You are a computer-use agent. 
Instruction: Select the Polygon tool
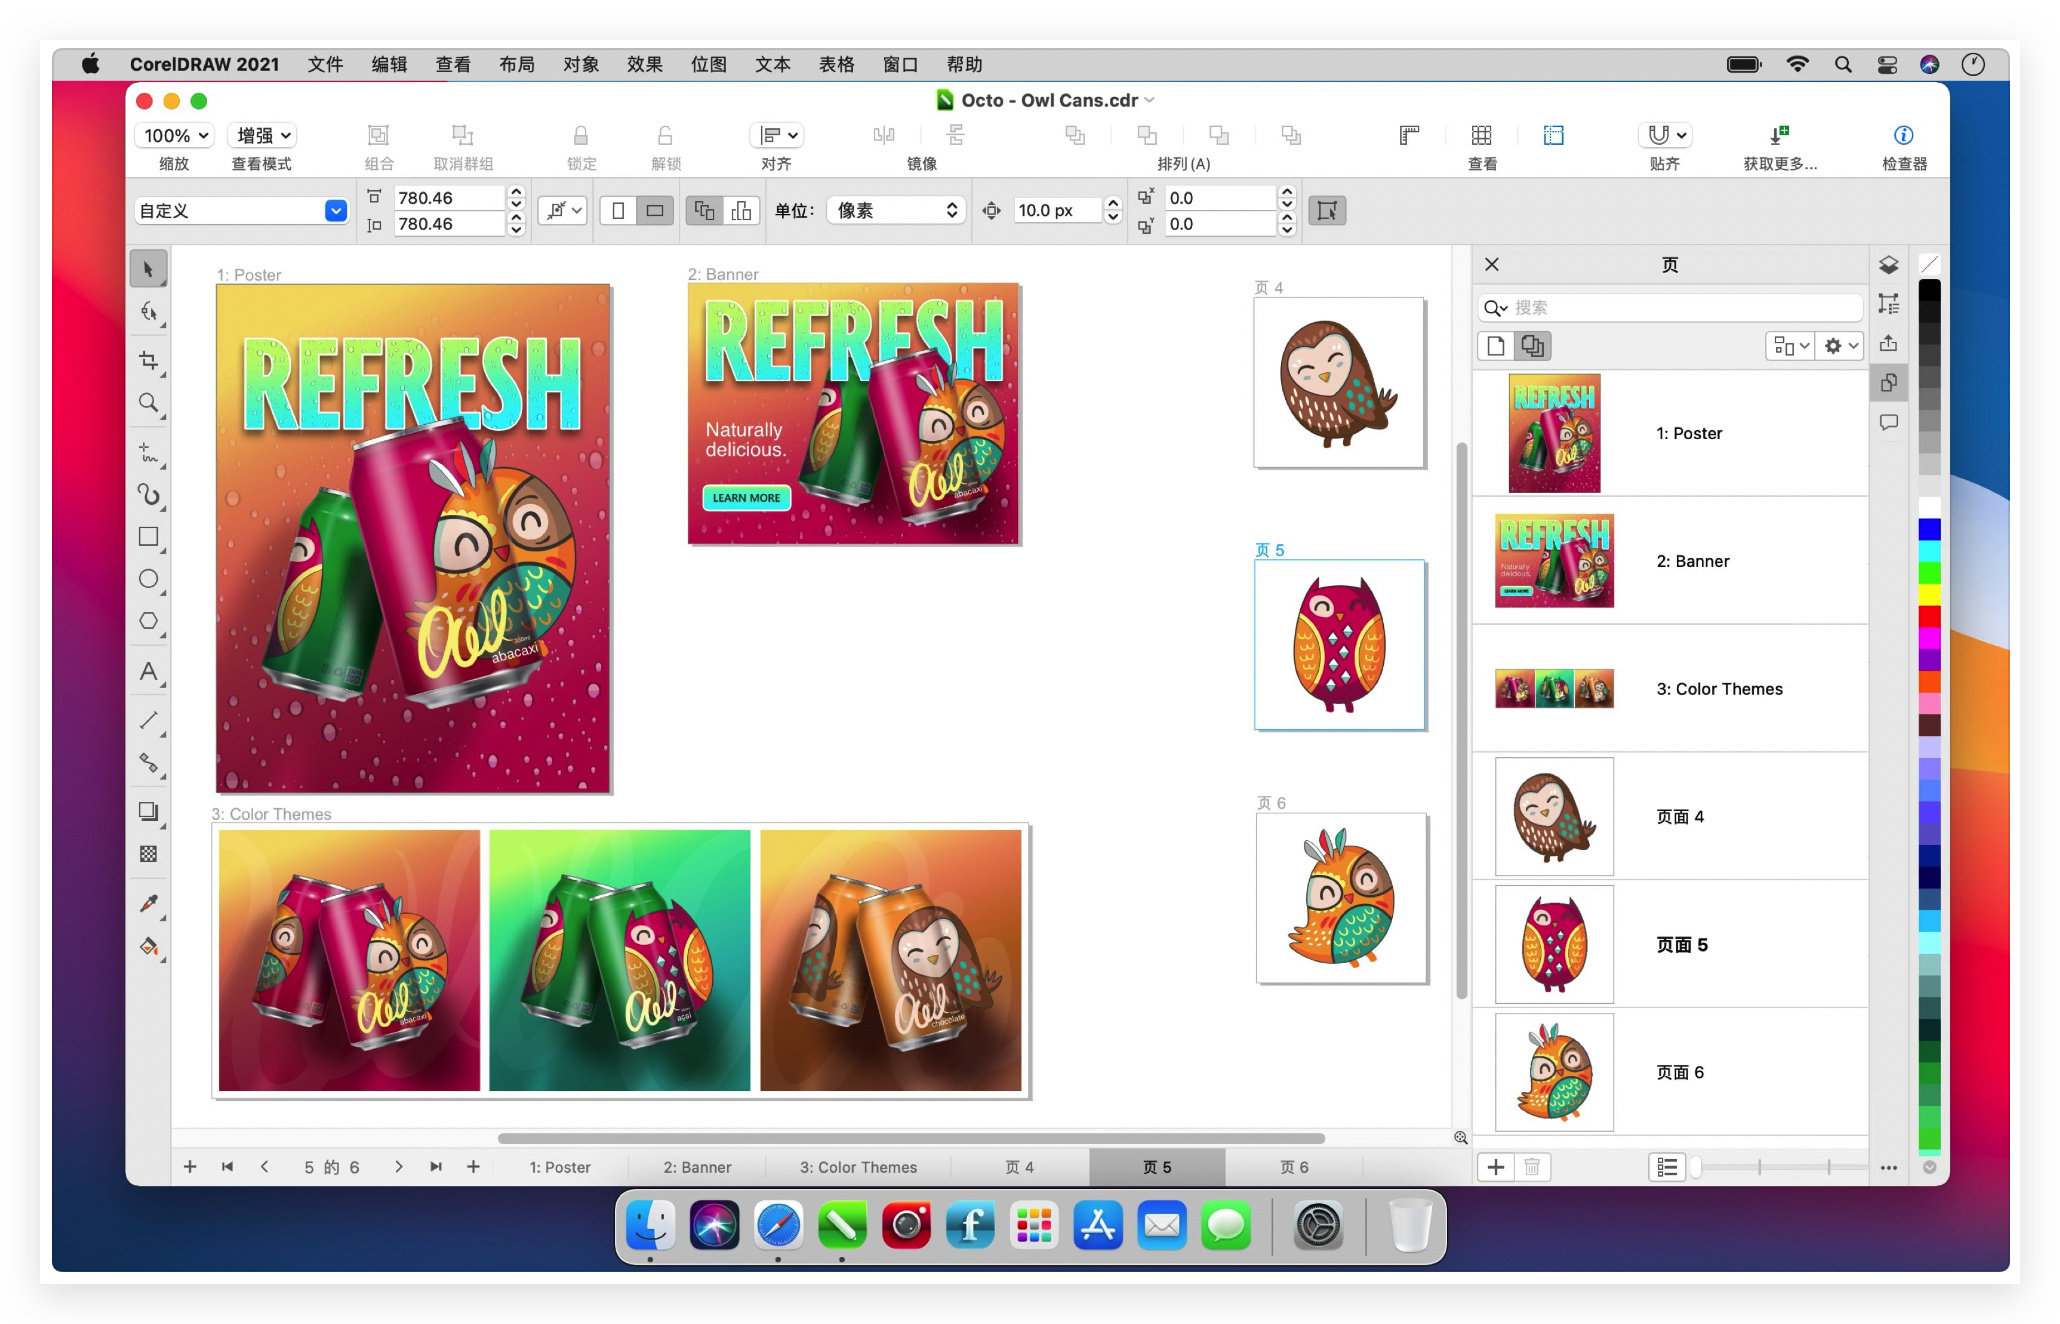tap(148, 621)
